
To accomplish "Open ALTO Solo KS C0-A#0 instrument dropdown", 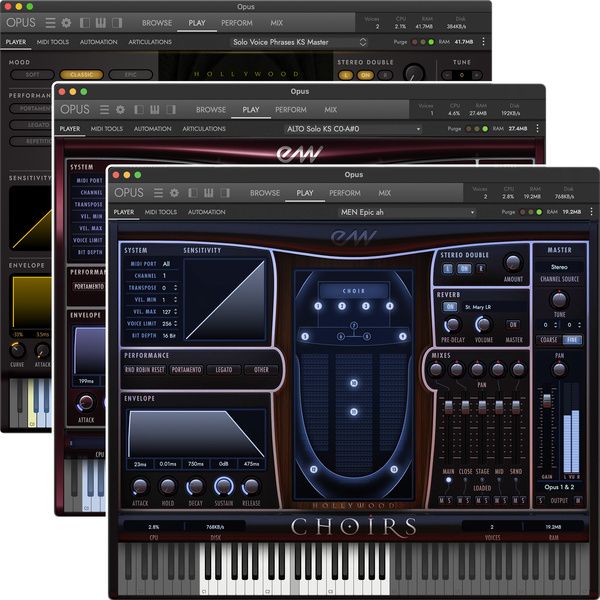I will pos(353,129).
